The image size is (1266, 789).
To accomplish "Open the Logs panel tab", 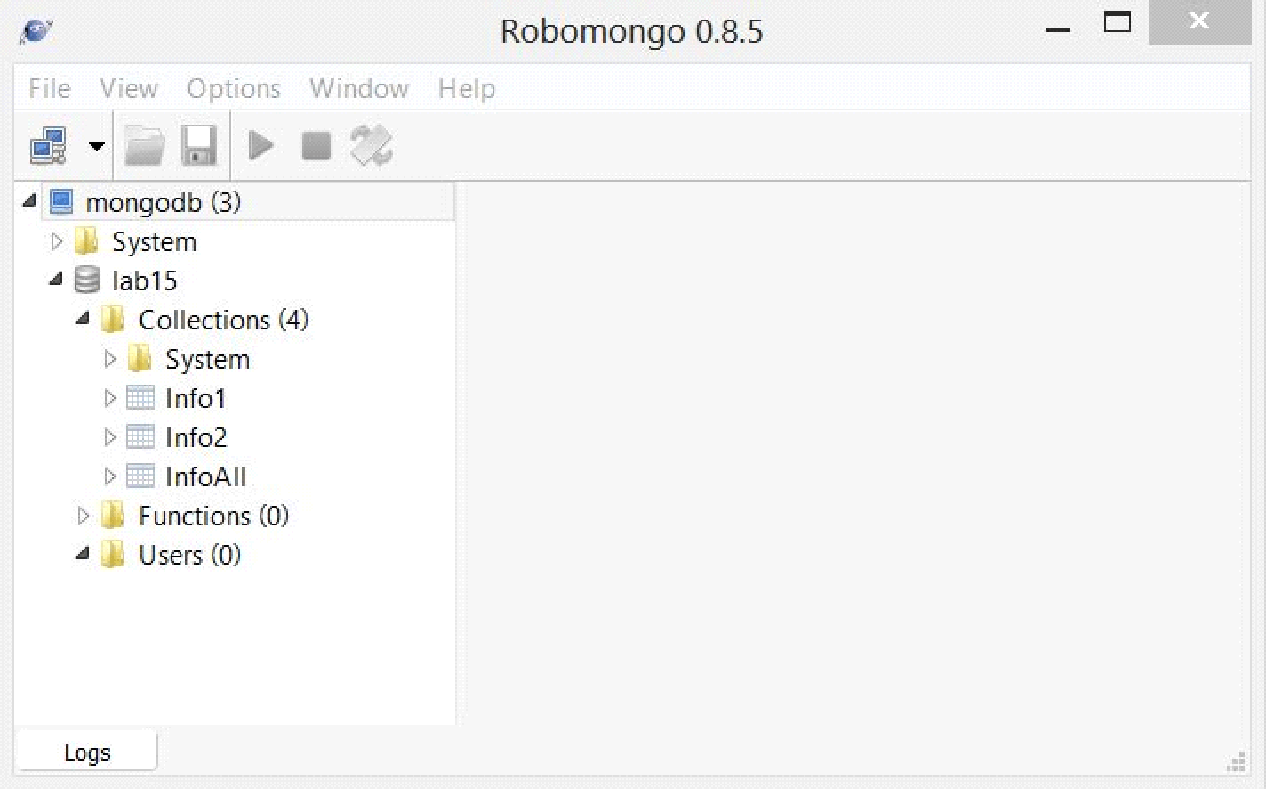I will tap(87, 752).
